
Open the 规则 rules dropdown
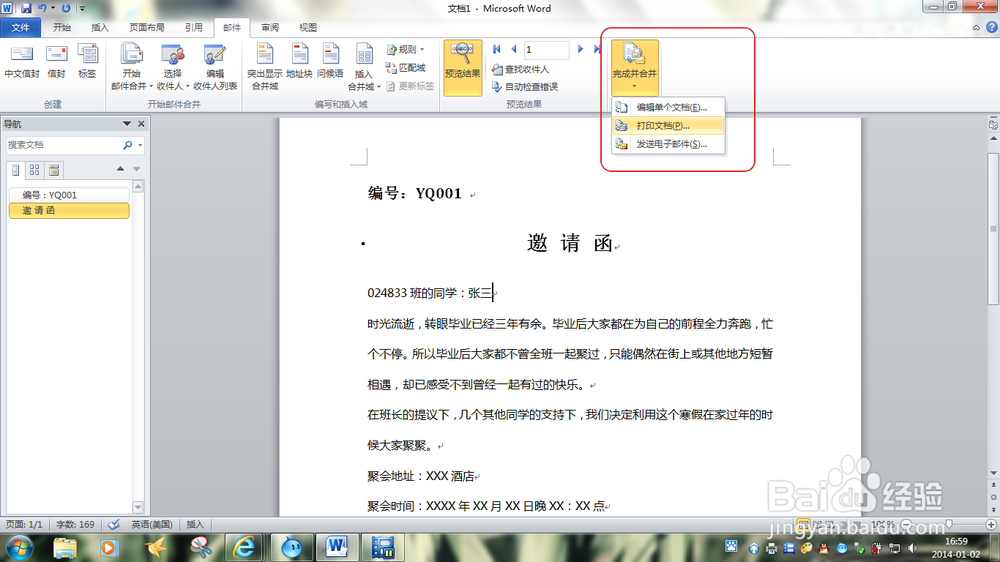pos(406,49)
